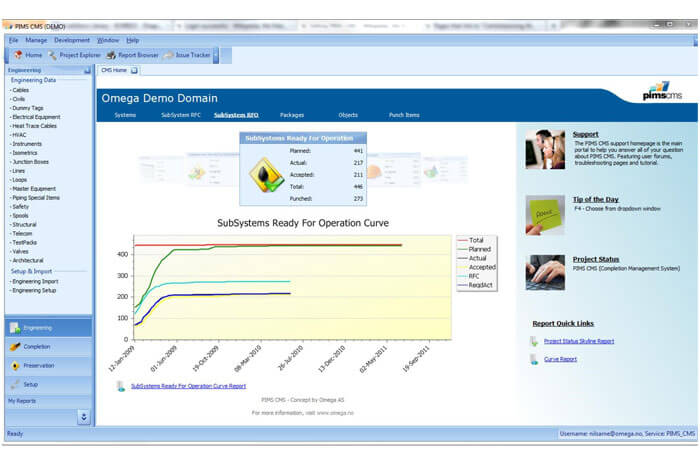Expand the toolbar overflow arrow
The height and width of the screenshot is (465, 700).
click(216, 56)
